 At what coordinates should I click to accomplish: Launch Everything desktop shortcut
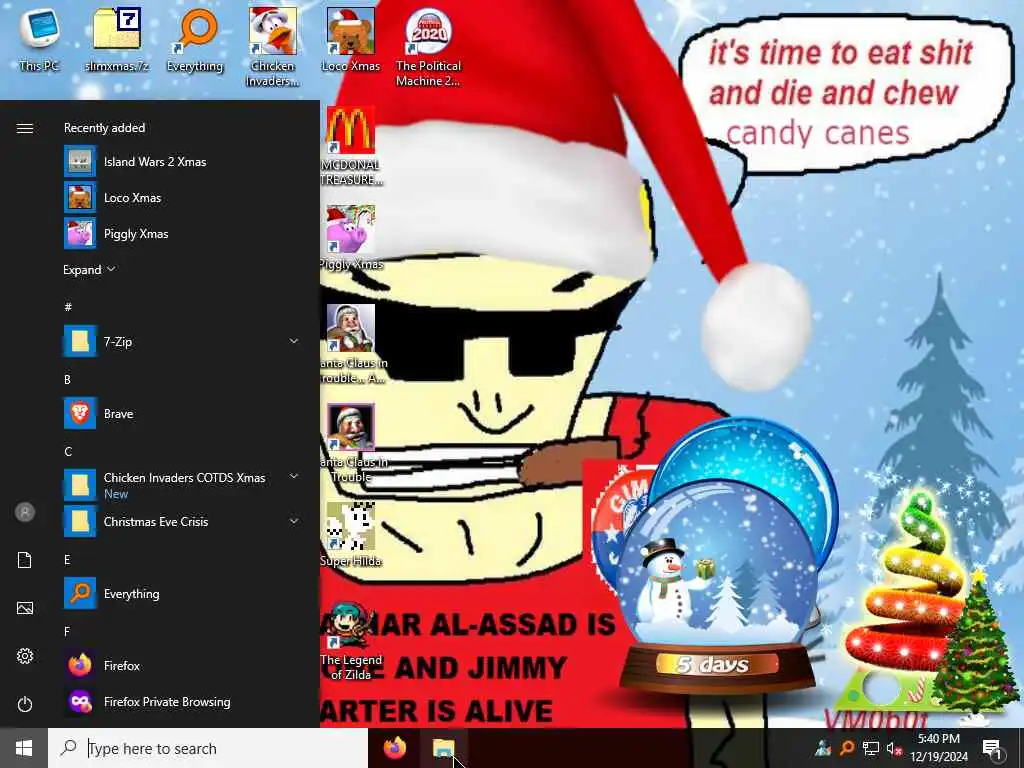pos(195,39)
